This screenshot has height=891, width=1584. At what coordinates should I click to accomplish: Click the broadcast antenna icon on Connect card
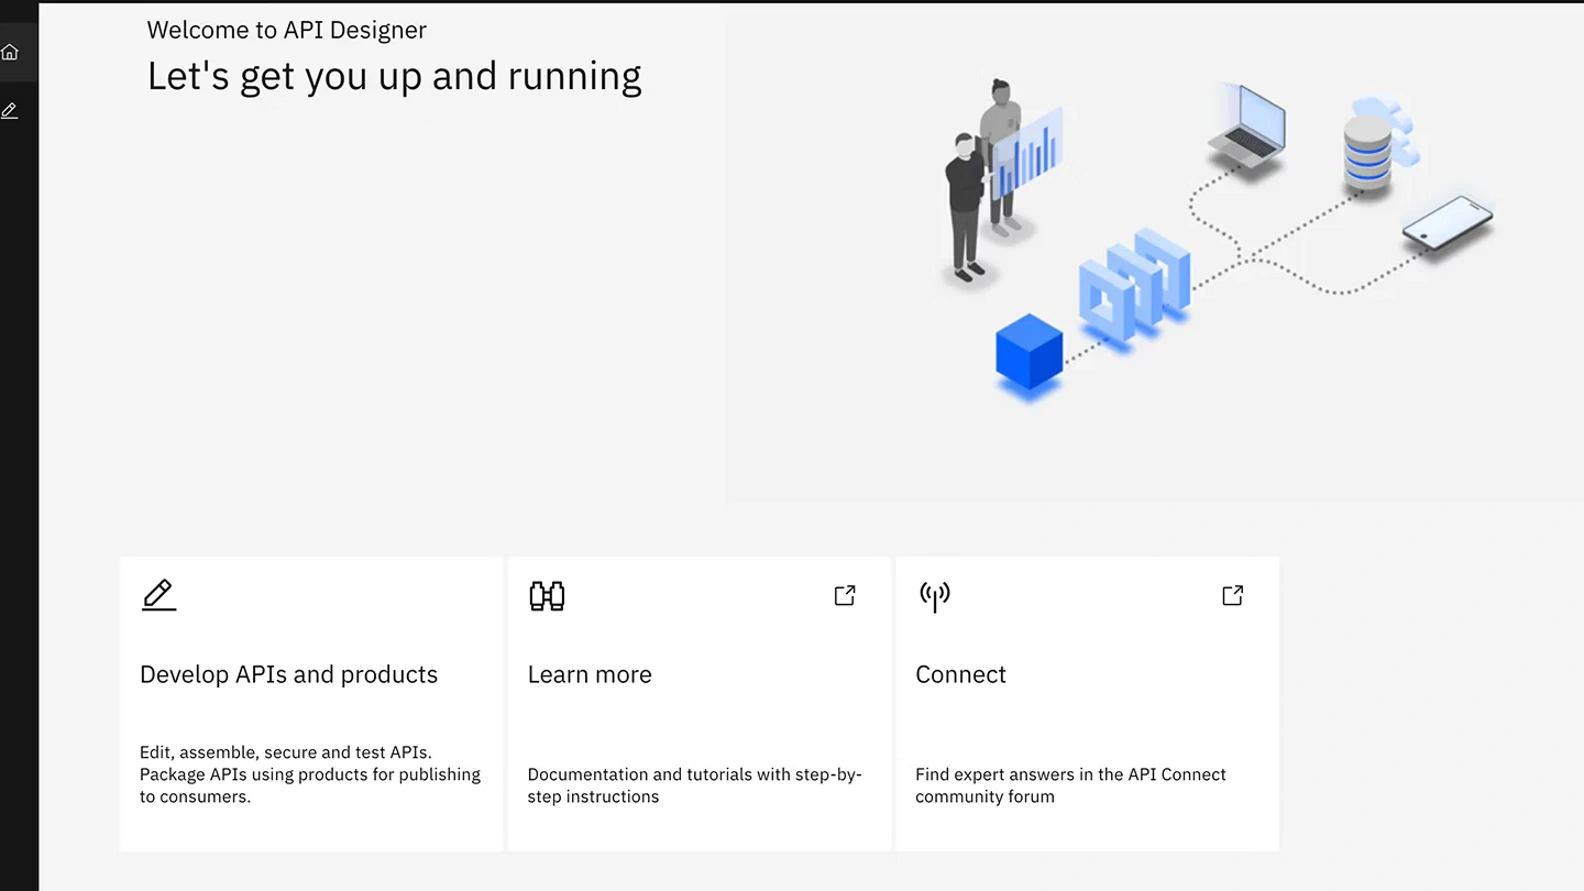tap(935, 596)
